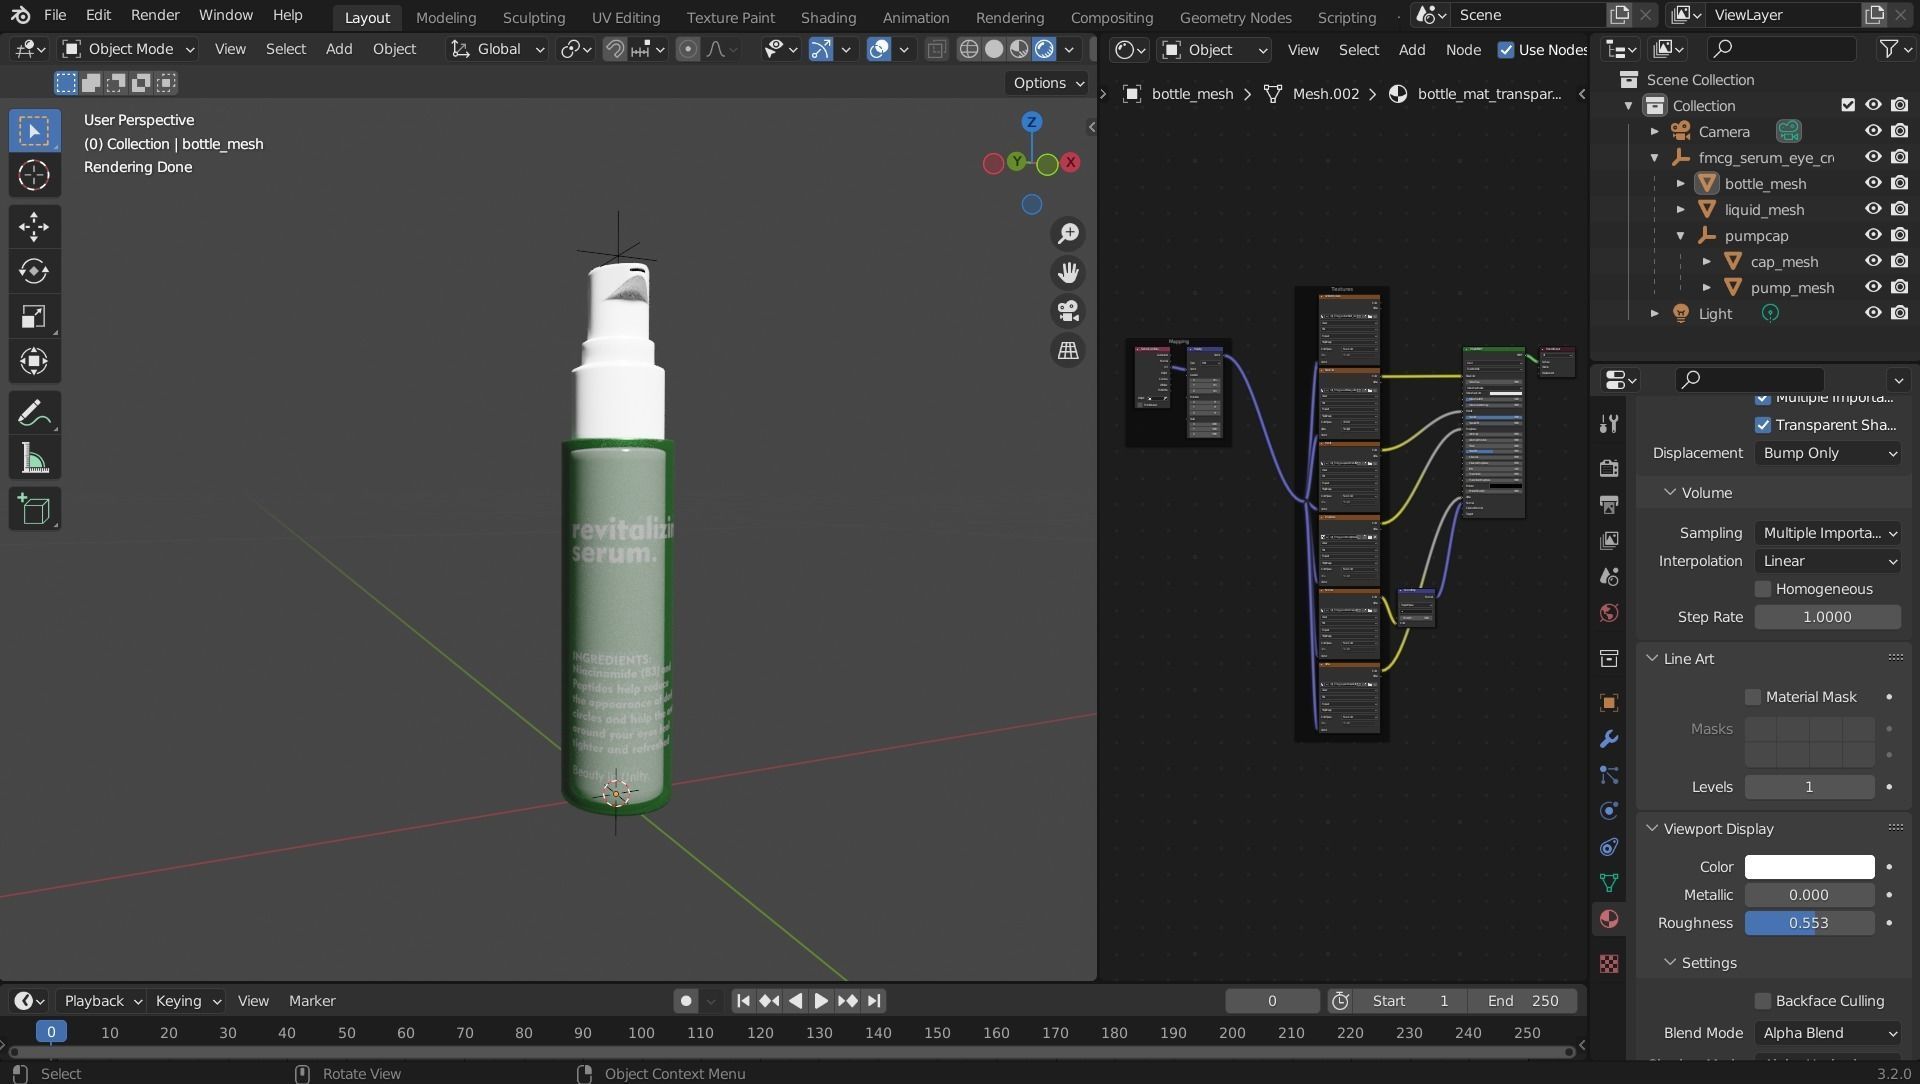This screenshot has height=1084, width=1920.
Task: Activate the Move tool
Action: 34,226
